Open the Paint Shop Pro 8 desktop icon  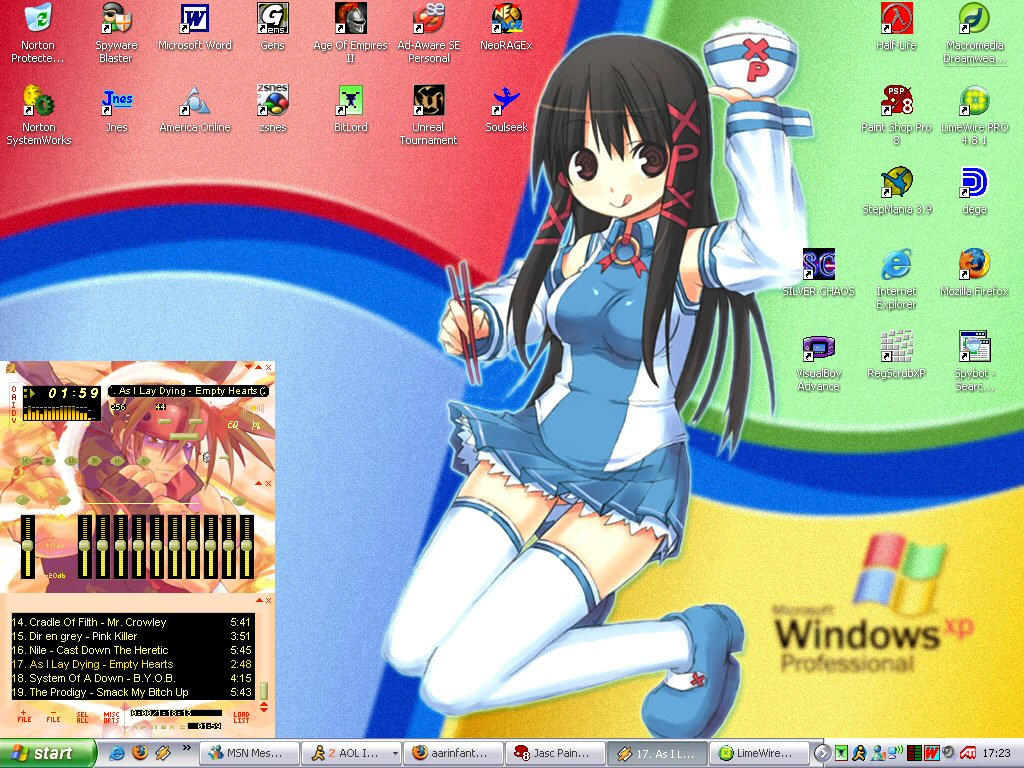click(897, 115)
